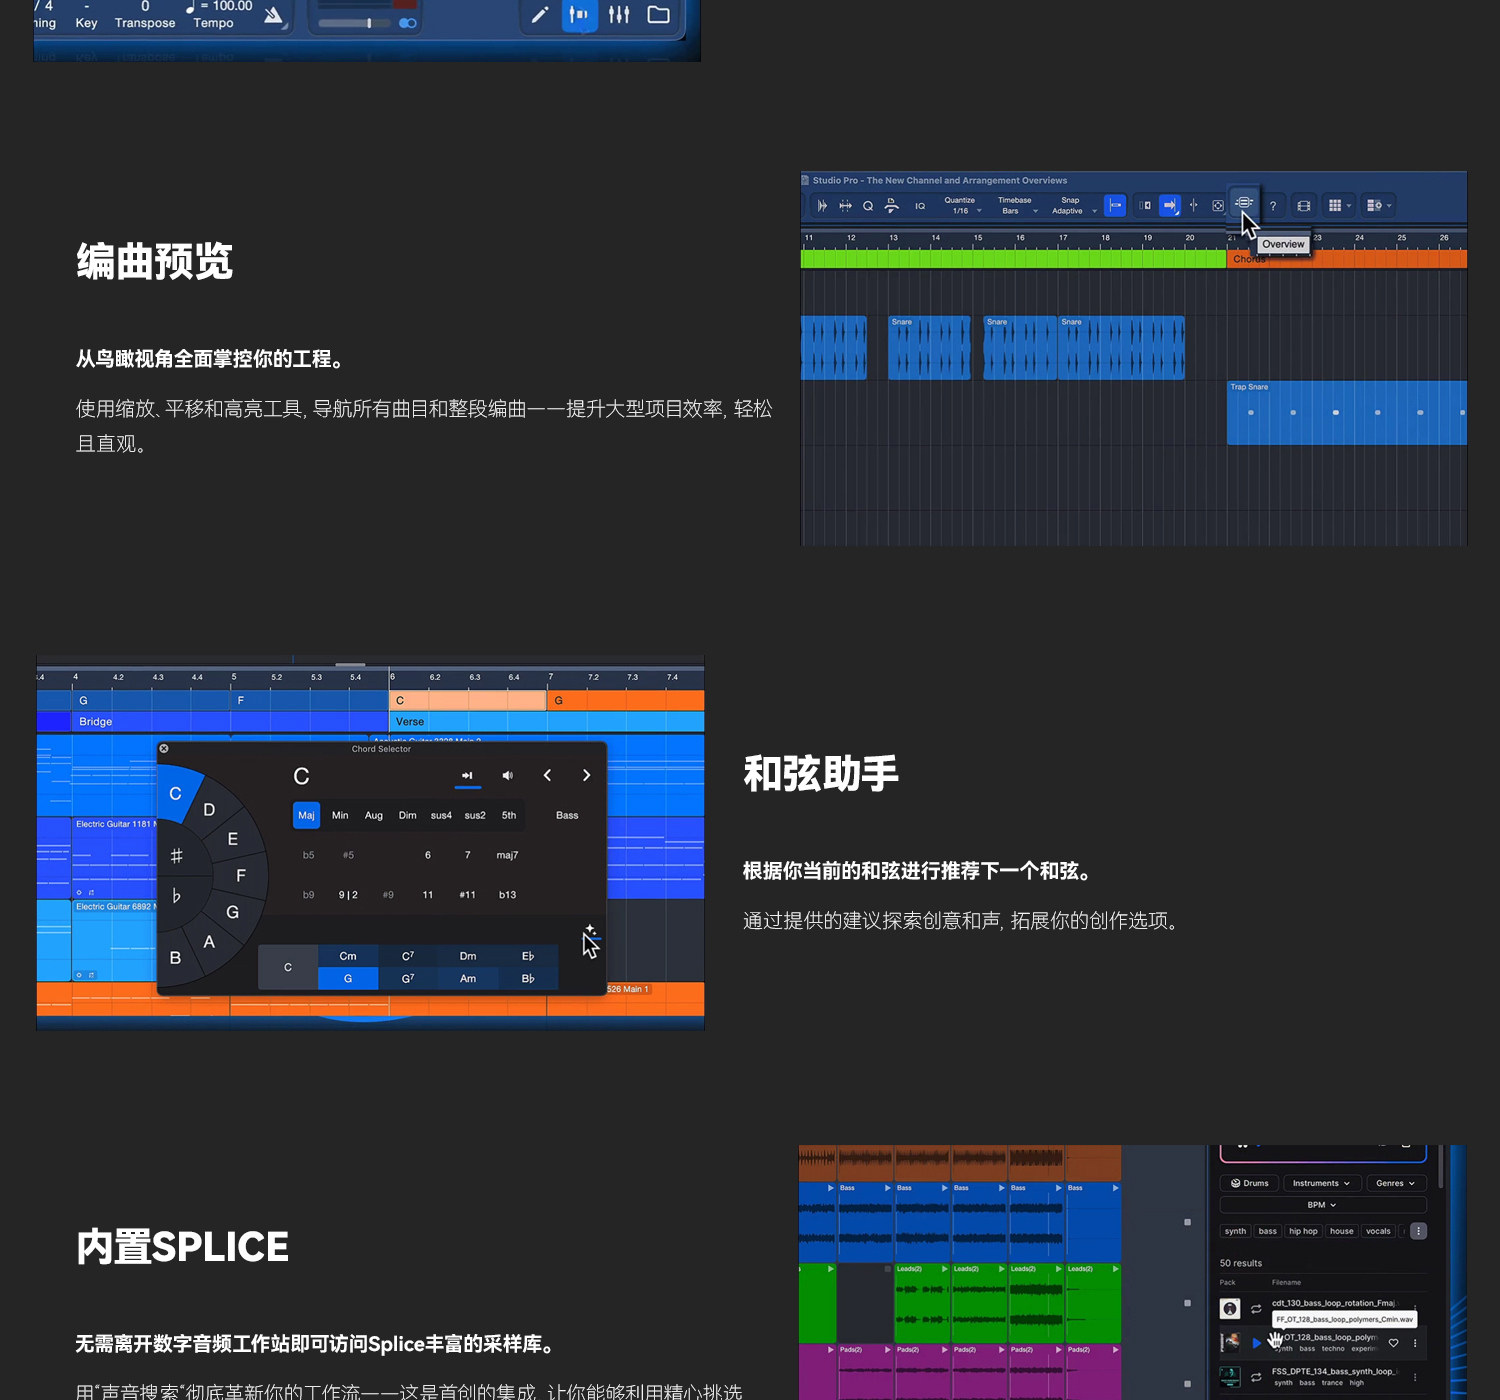The width and height of the screenshot is (1500, 1400).
Task: Go to previous chord with left chevron
Action: (x=547, y=776)
